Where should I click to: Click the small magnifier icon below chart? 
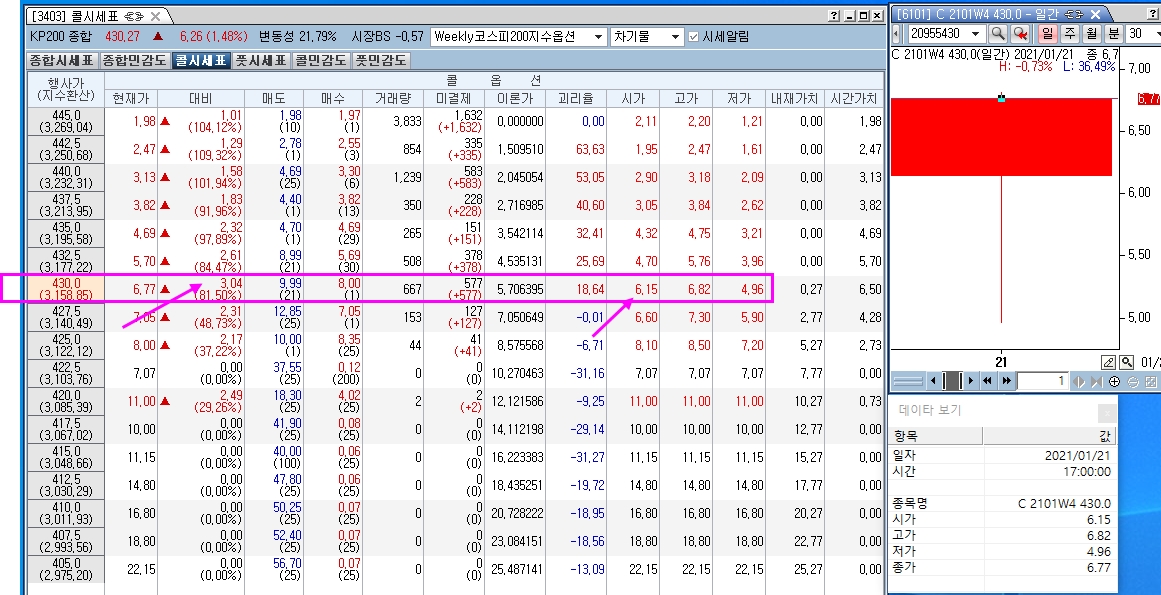point(1126,362)
